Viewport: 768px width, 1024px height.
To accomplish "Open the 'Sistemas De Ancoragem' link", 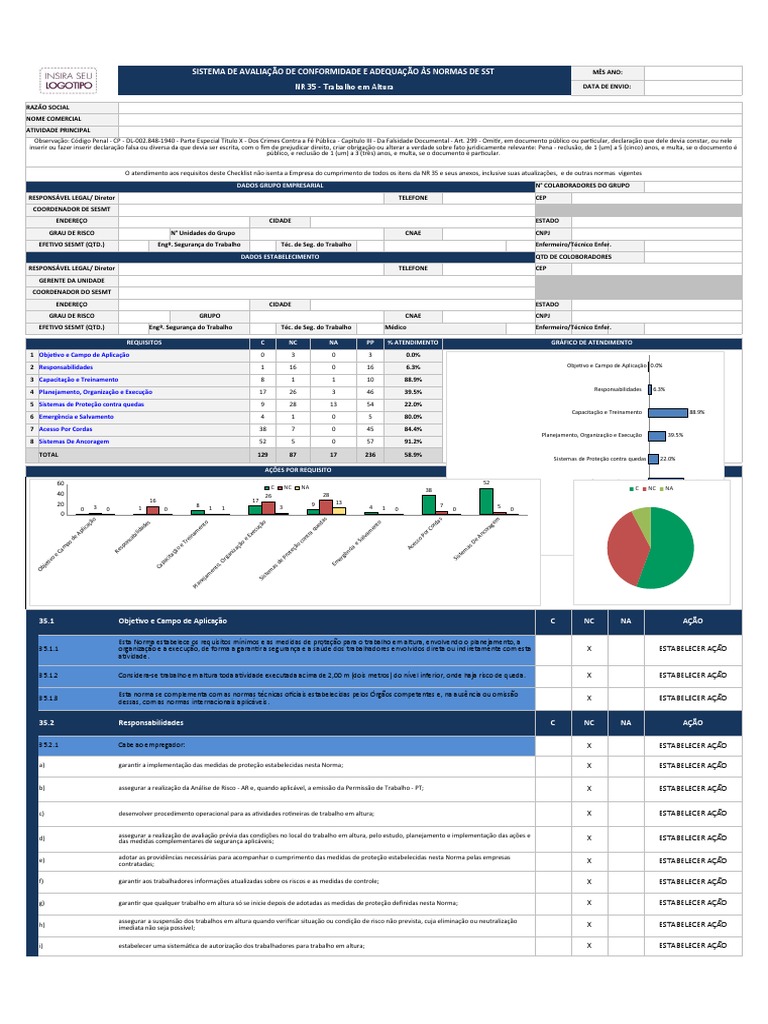I will (x=74, y=441).
